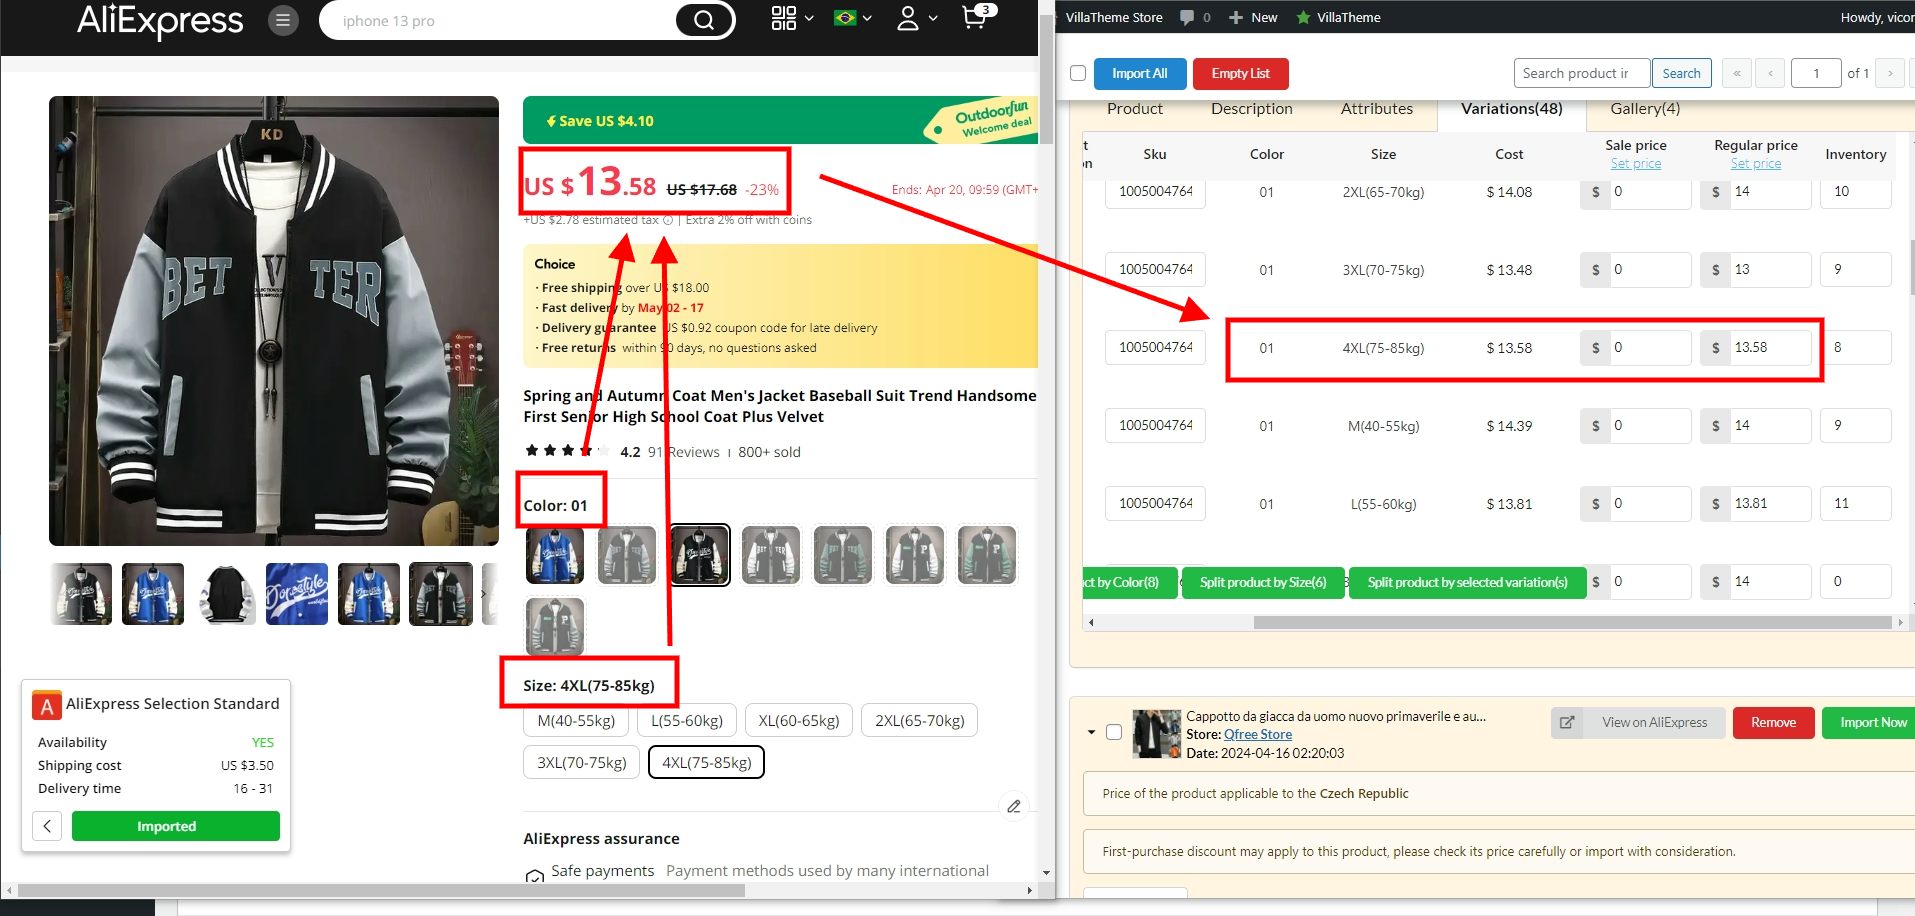Click the Remove button
The width and height of the screenshot is (1915, 916).
coord(1773,722)
